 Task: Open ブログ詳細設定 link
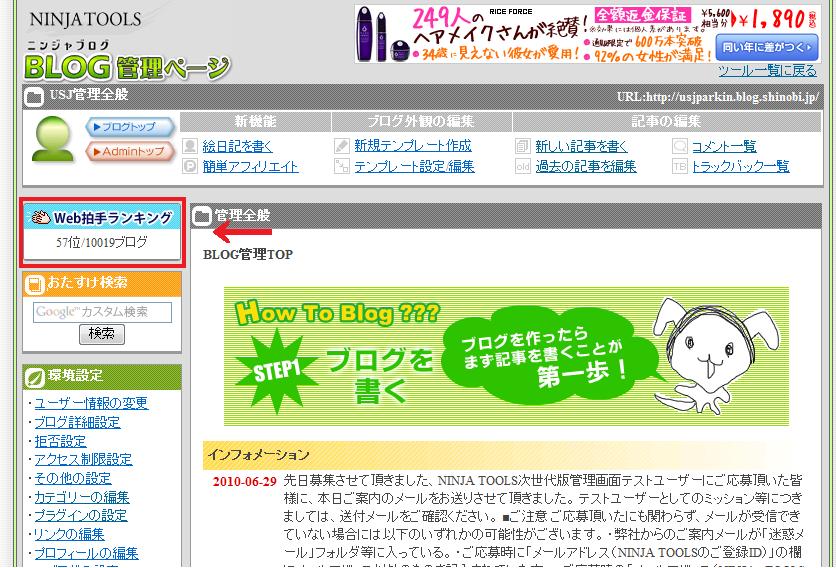[77, 422]
